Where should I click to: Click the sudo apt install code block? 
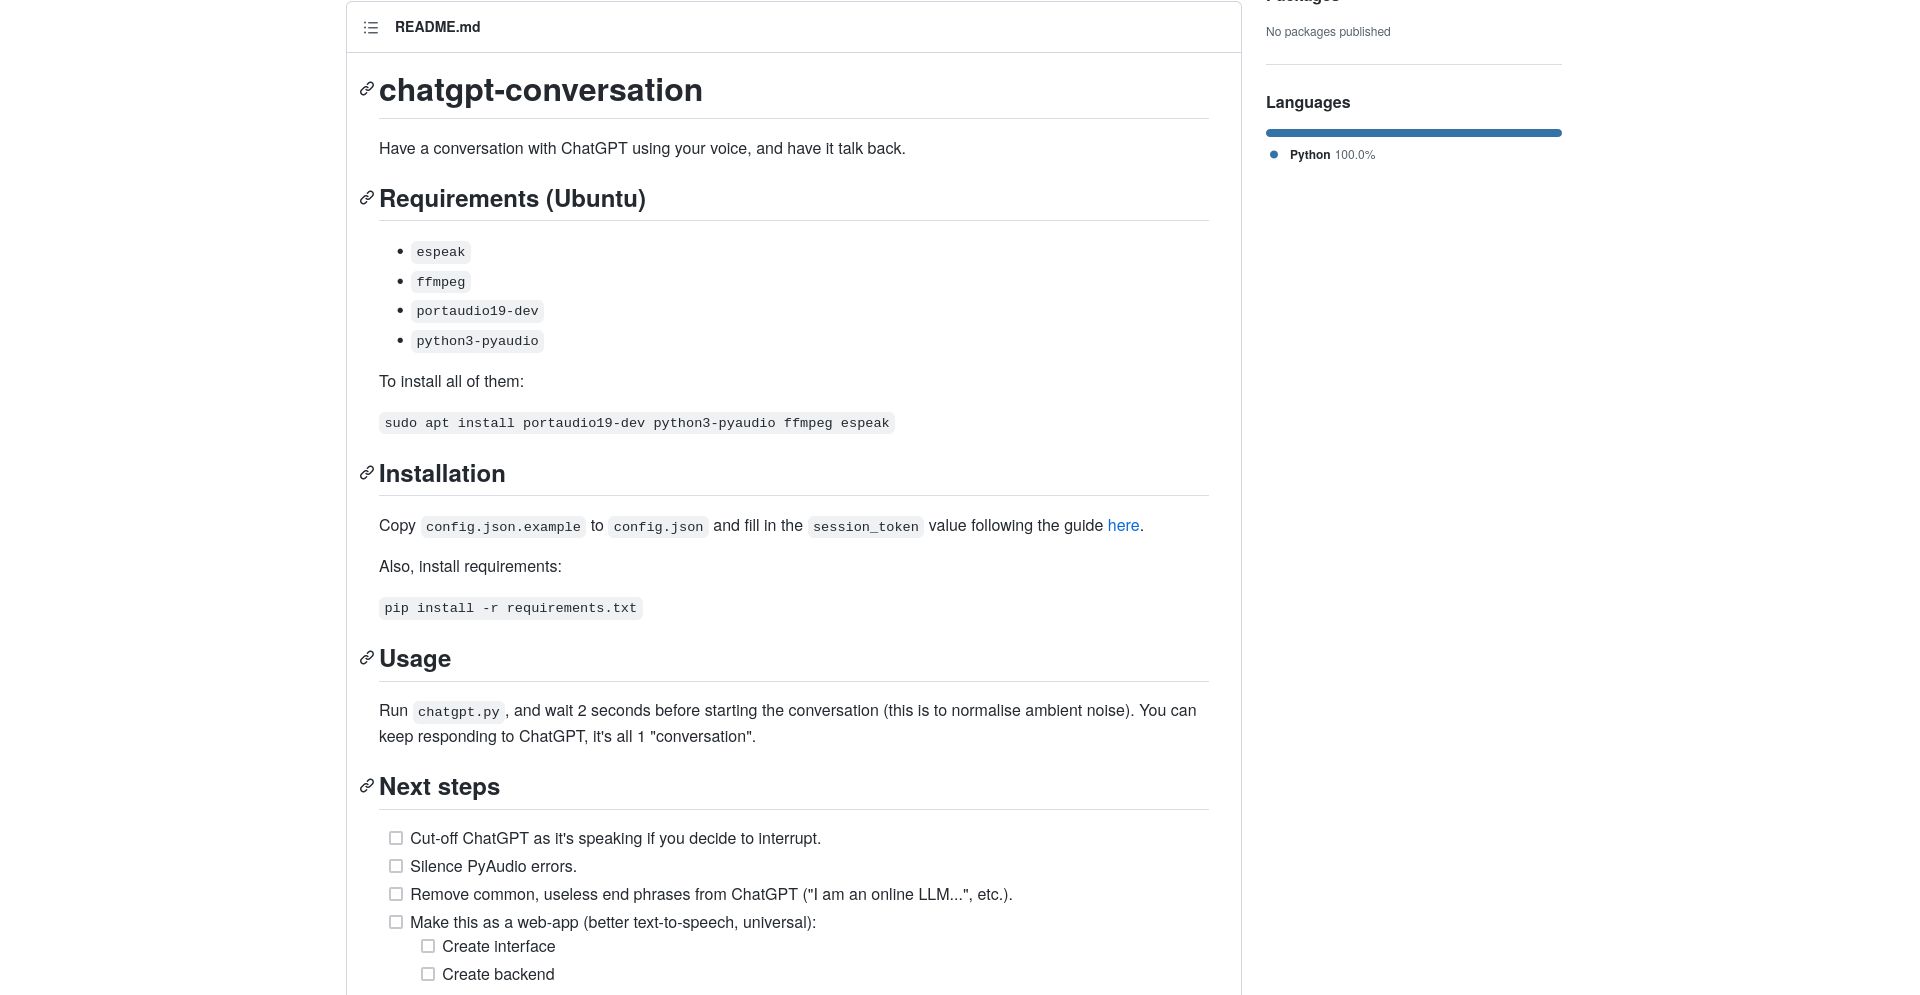click(x=637, y=423)
